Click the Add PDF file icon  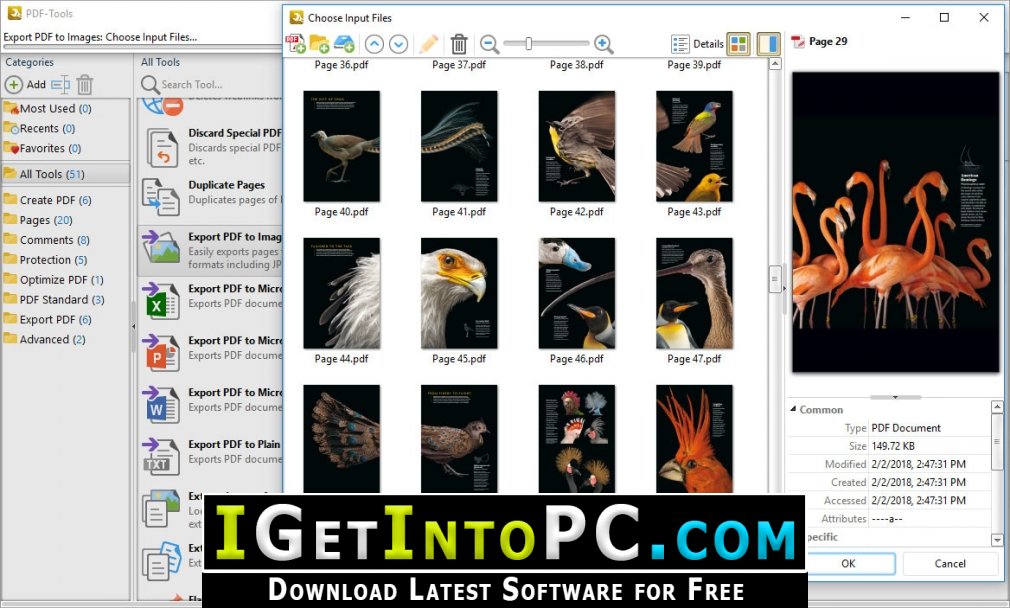tap(296, 44)
